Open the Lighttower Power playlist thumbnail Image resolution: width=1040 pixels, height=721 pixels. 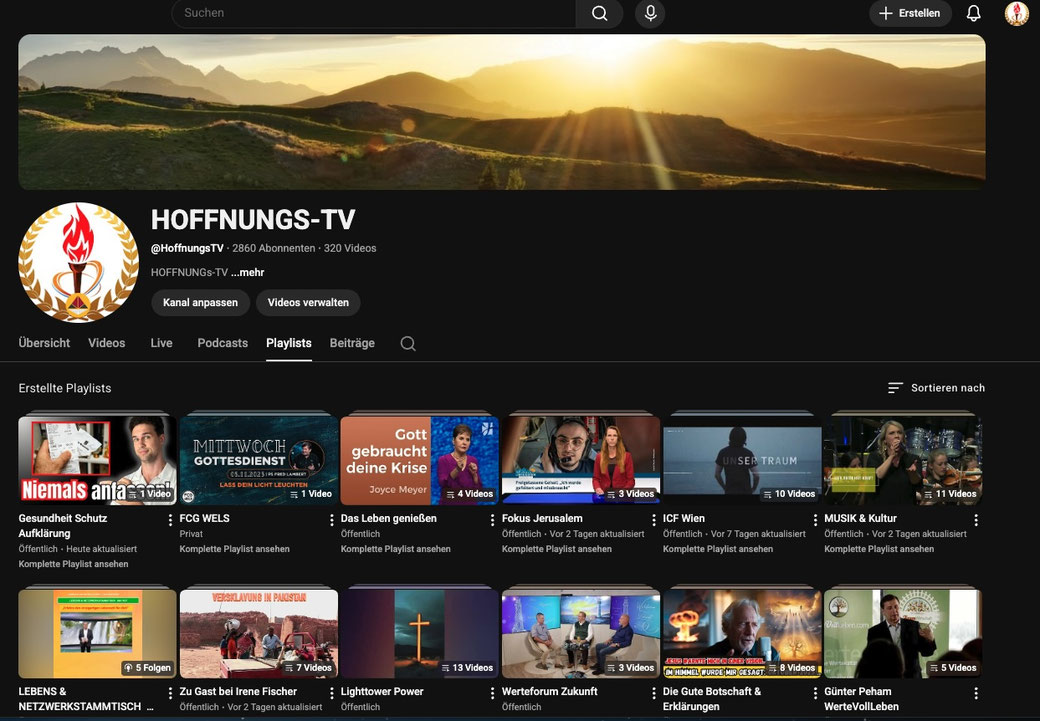419,634
